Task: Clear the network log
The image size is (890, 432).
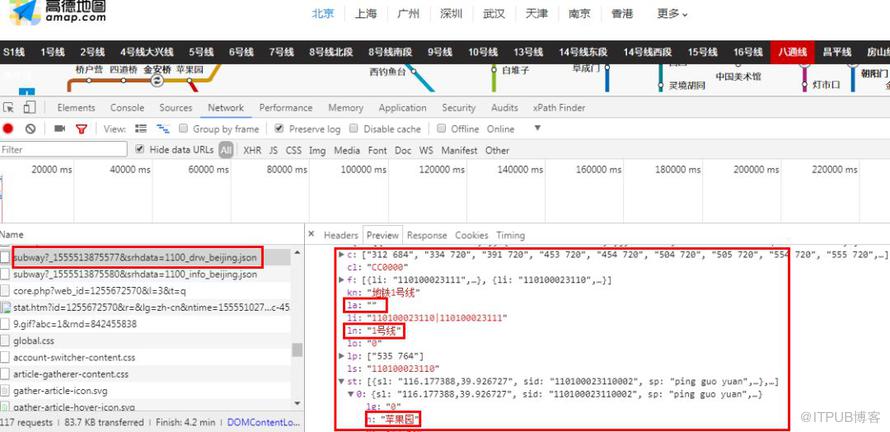Action: [31, 129]
